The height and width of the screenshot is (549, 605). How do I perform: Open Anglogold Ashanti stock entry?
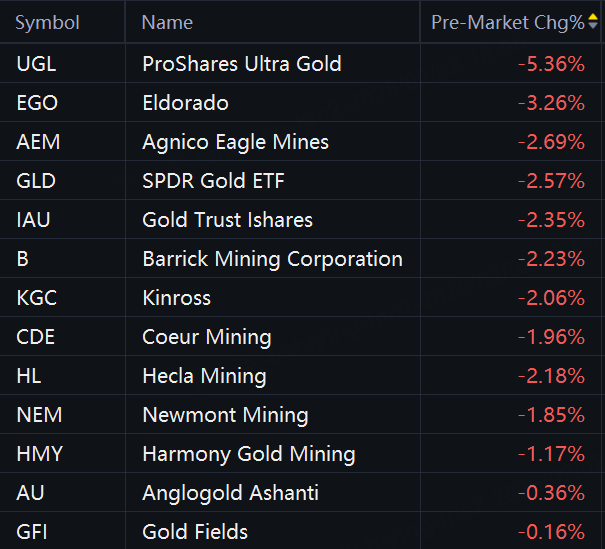(231, 493)
